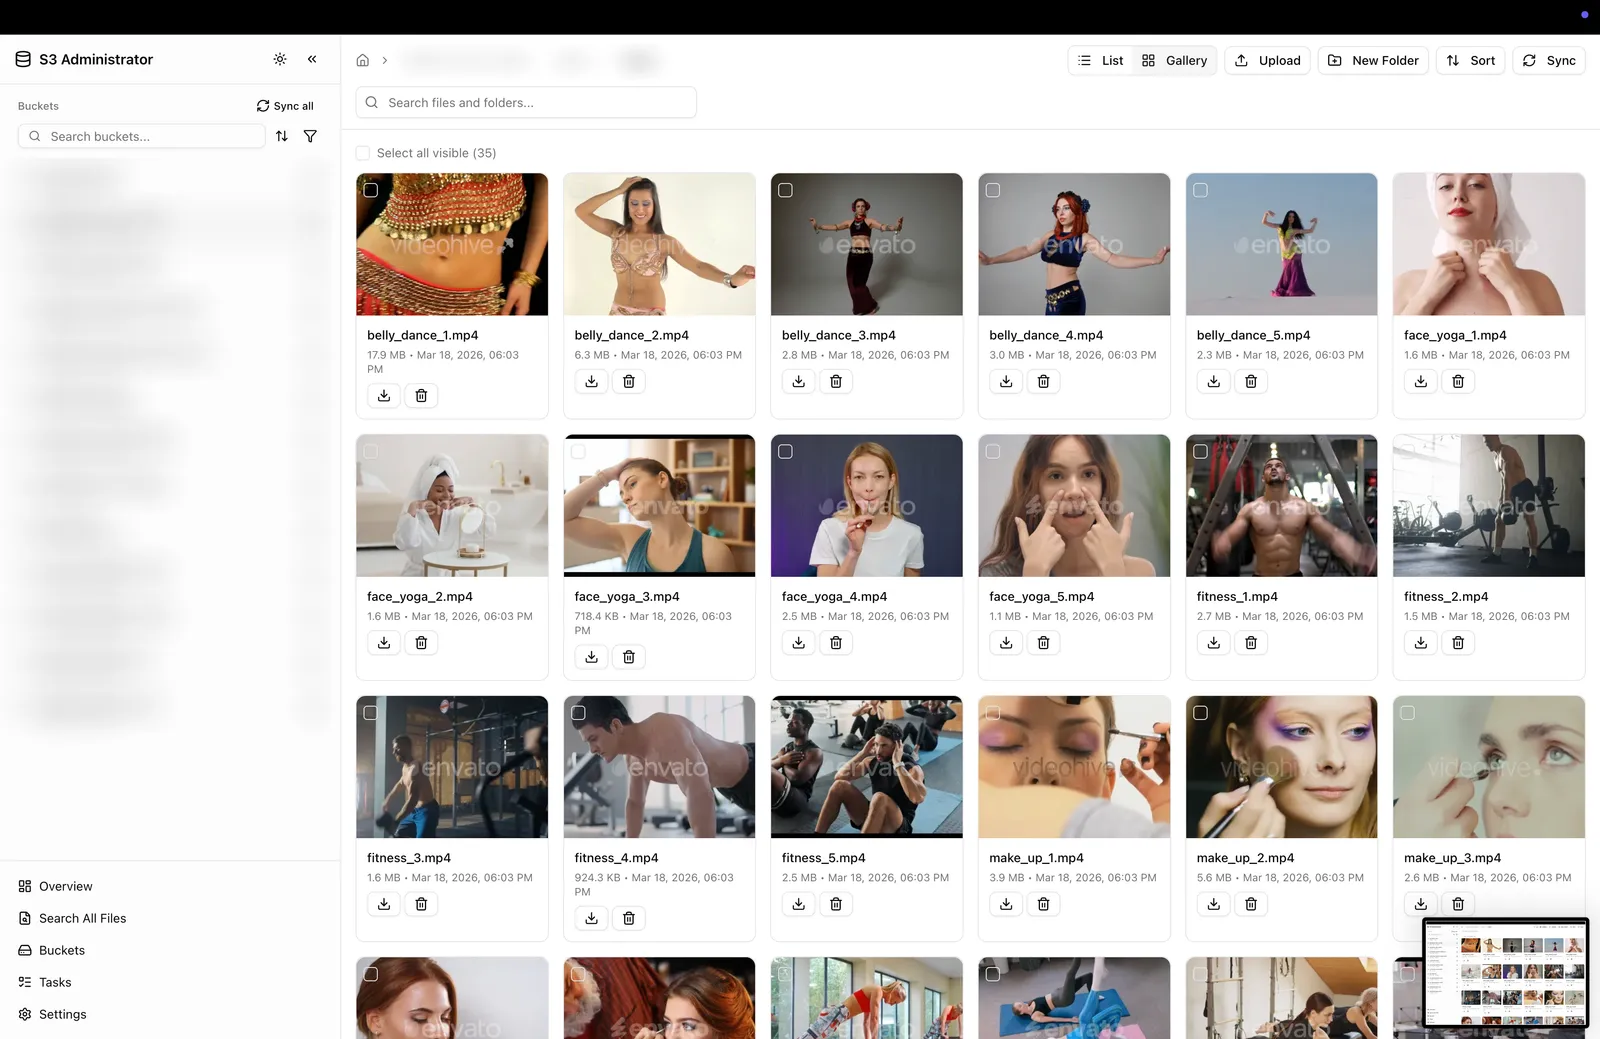The width and height of the screenshot is (1600, 1039).
Task: Download belly_dance_1.mp4
Action: coord(384,396)
